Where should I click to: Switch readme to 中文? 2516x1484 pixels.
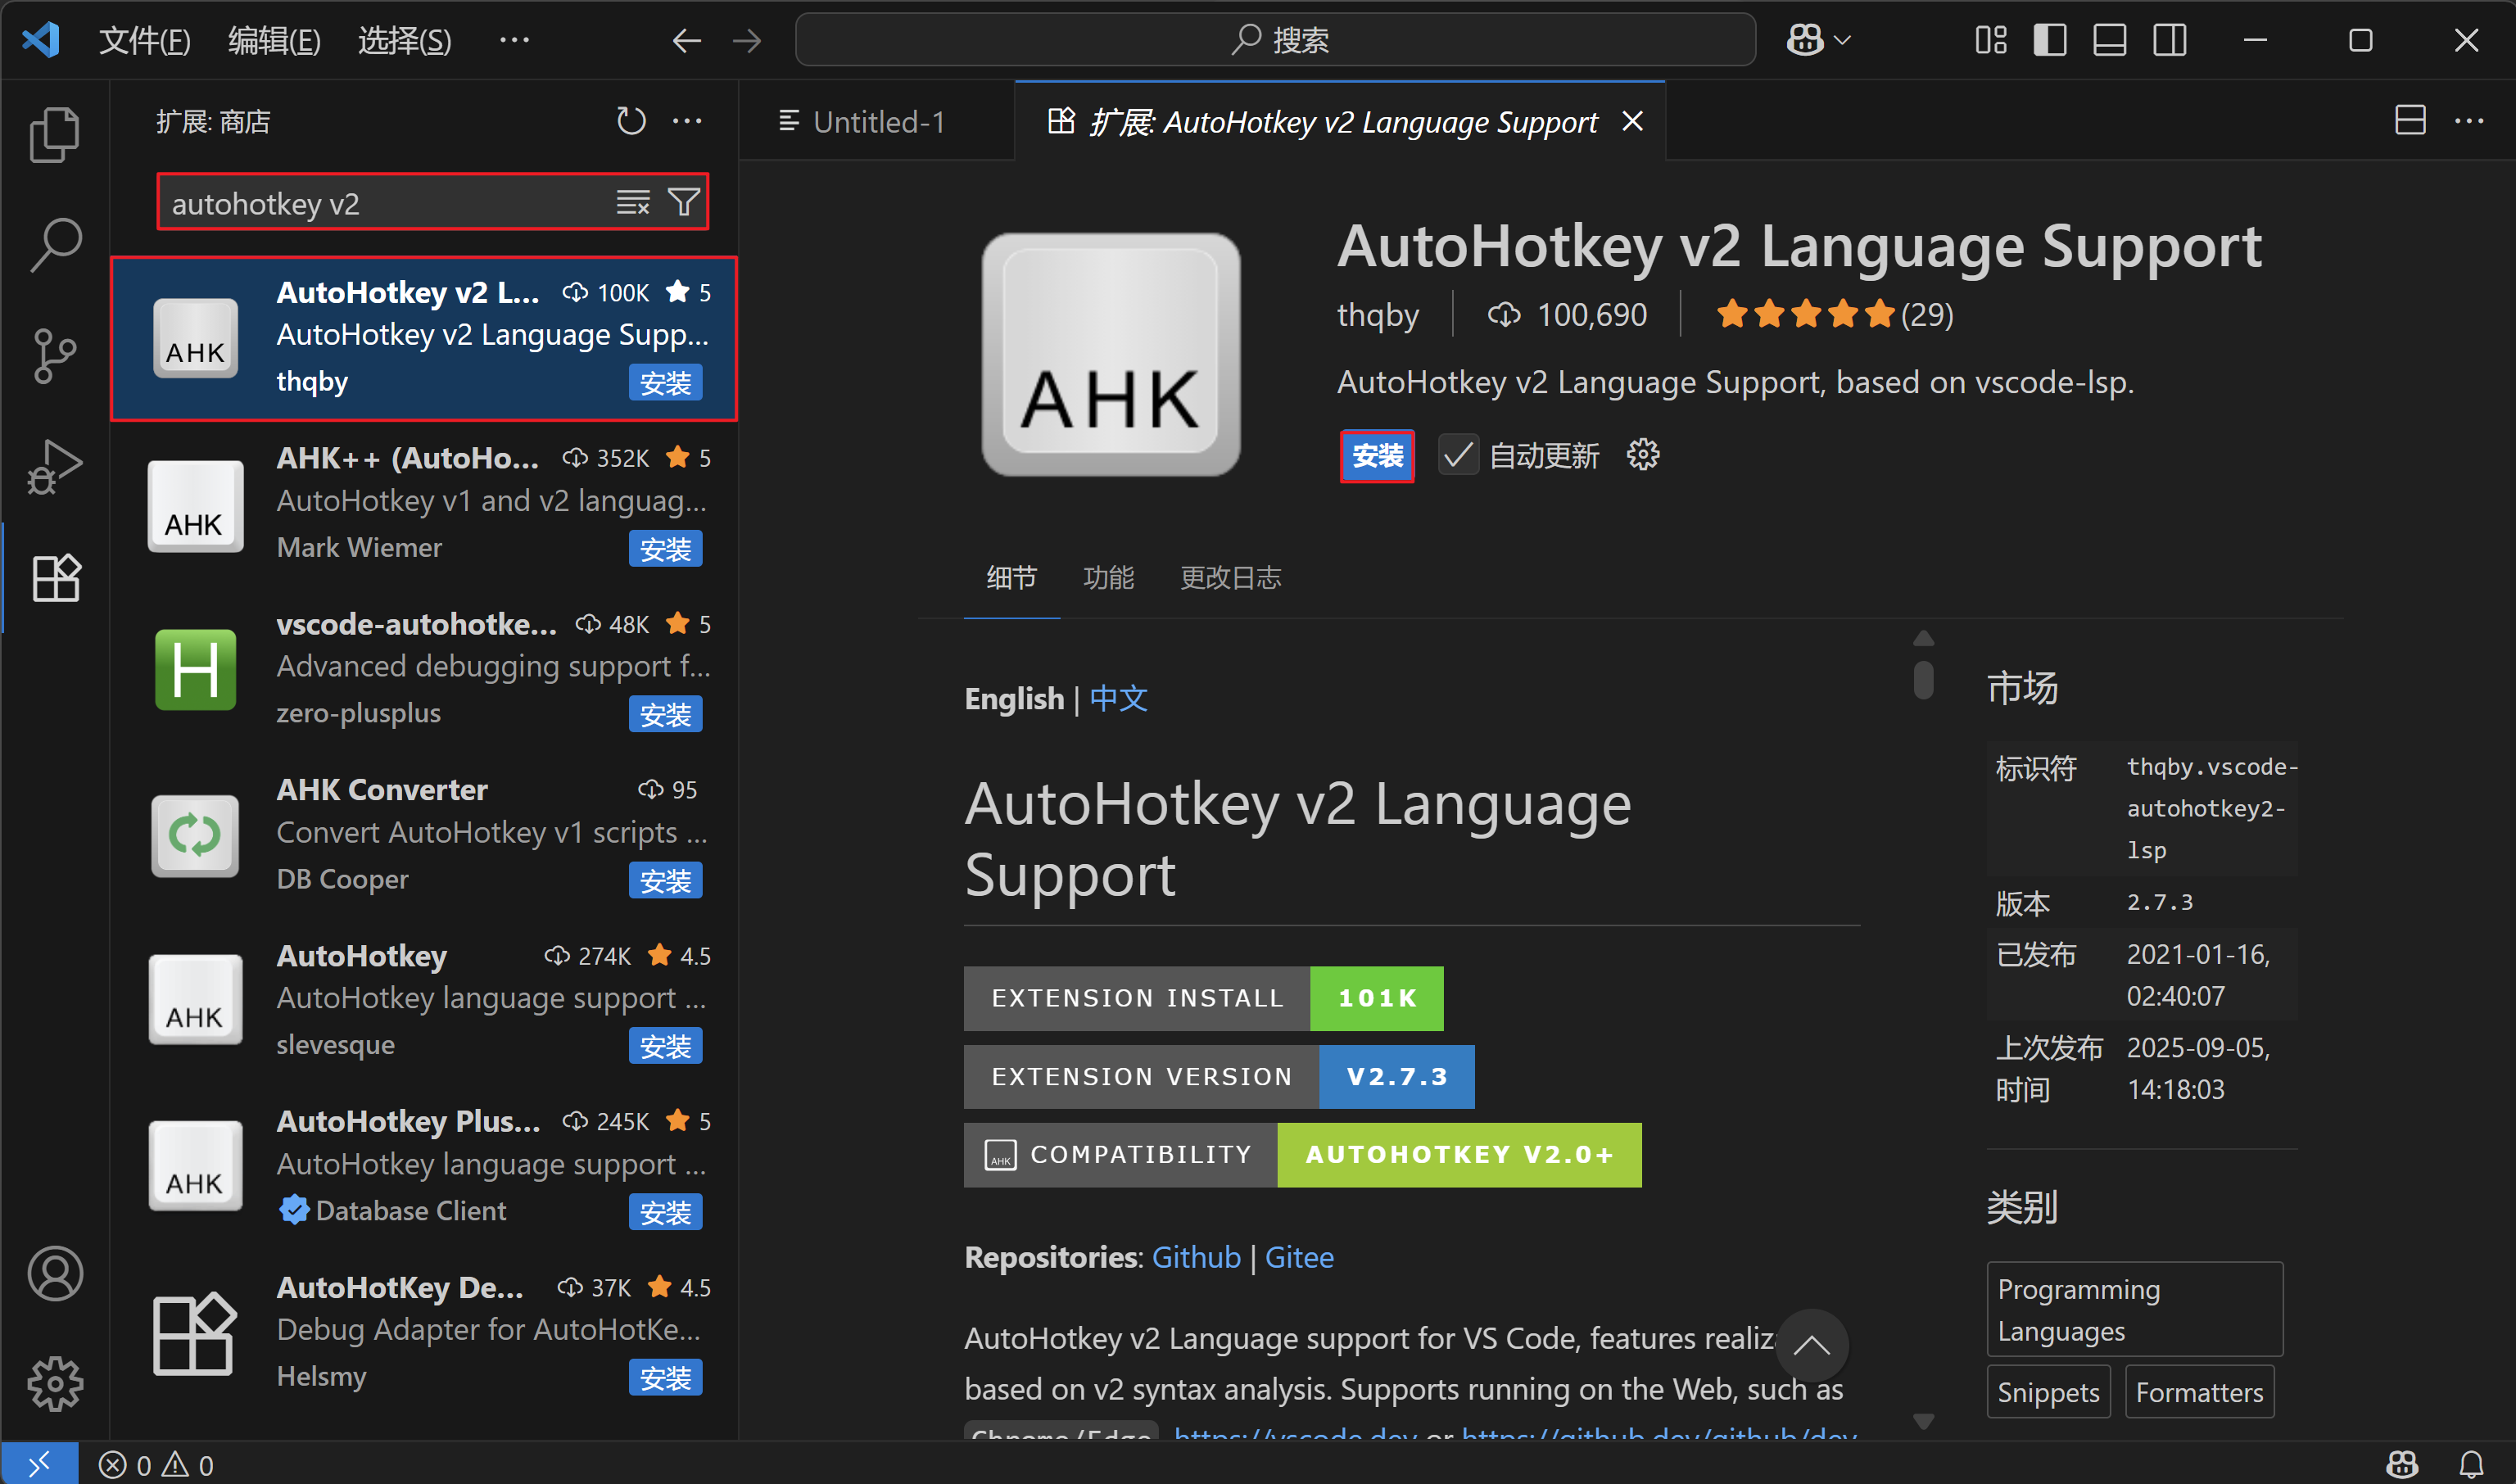click(x=1118, y=698)
